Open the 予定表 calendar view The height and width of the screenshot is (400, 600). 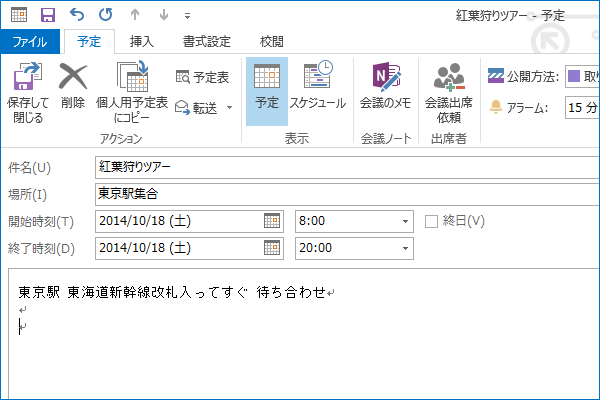tap(202, 77)
